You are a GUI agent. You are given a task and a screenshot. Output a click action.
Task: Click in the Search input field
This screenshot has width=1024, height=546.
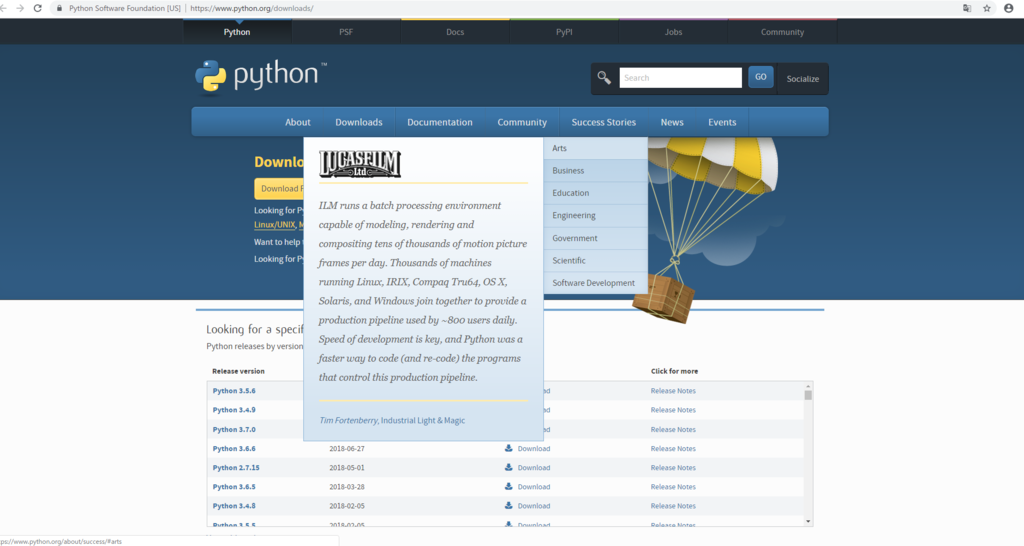[x=680, y=78]
